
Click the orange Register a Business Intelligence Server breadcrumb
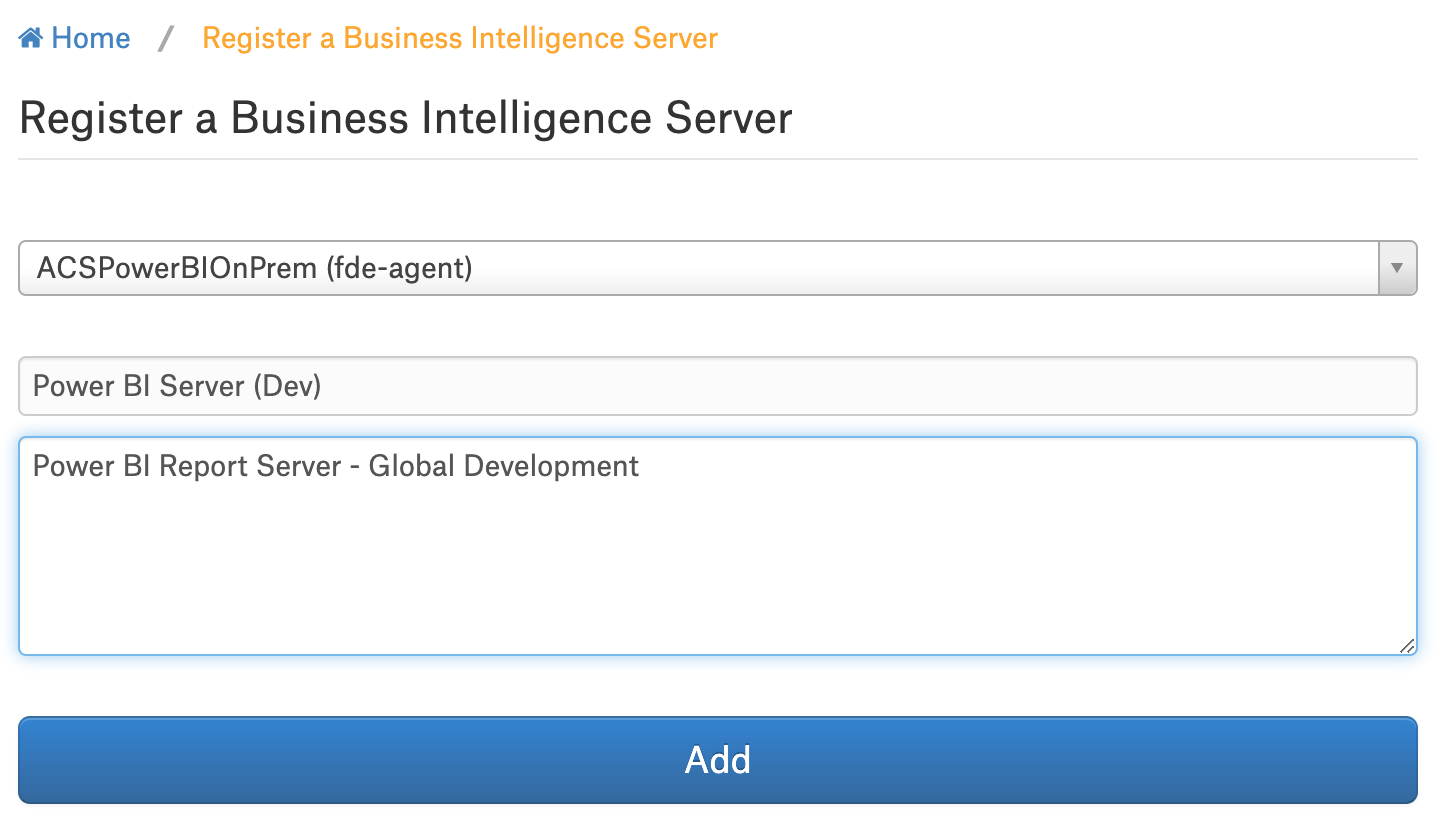click(x=460, y=38)
